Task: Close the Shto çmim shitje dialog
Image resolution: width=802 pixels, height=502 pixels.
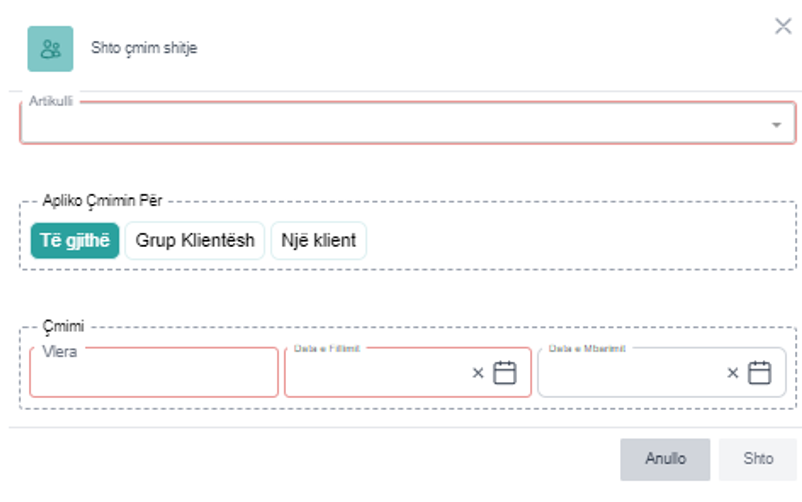Action: [x=783, y=27]
